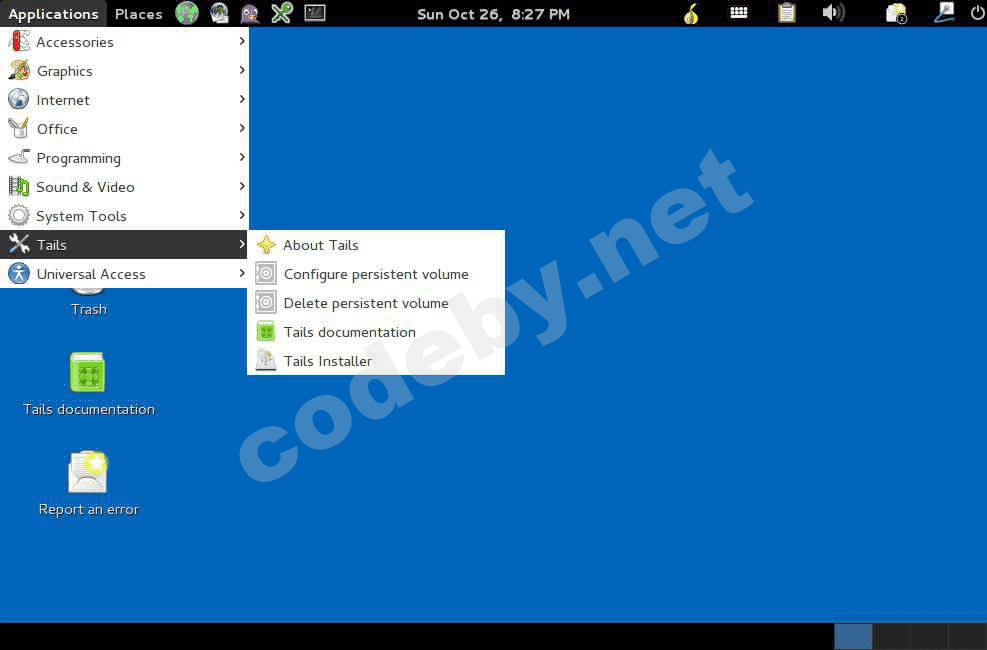
Task: Open the clipboard applet in the panel
Action: 786,13
